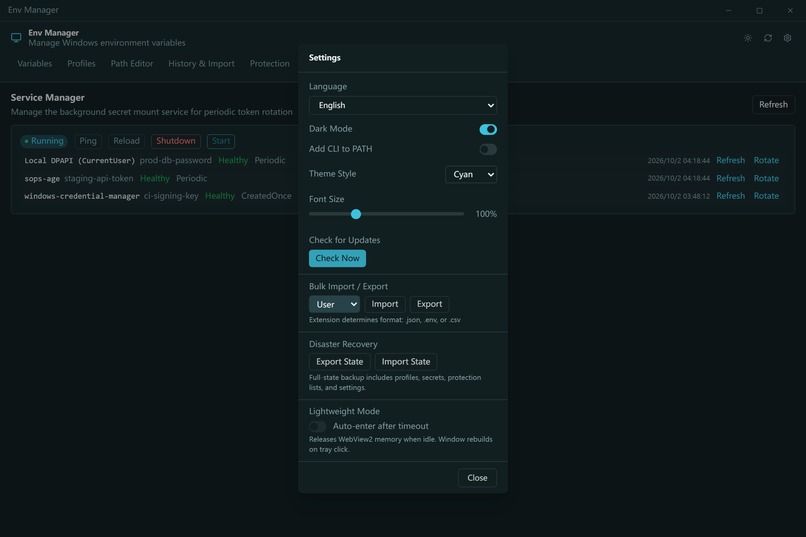Viewport: 806px width, 537px height.
Task: Click Rotate link for ci-signing-key row
Action: pos(766,196)
